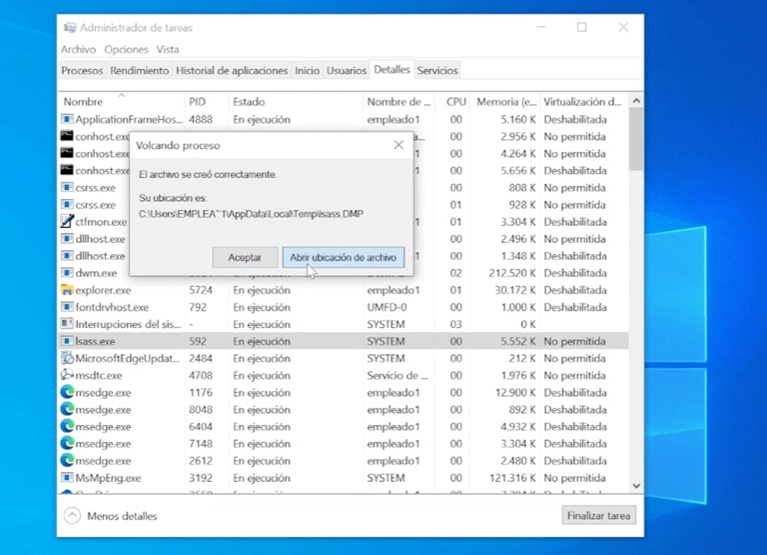Click the fontdrvhost.exe process icon
Screen dimensions: 767x555
pos(67,307)
